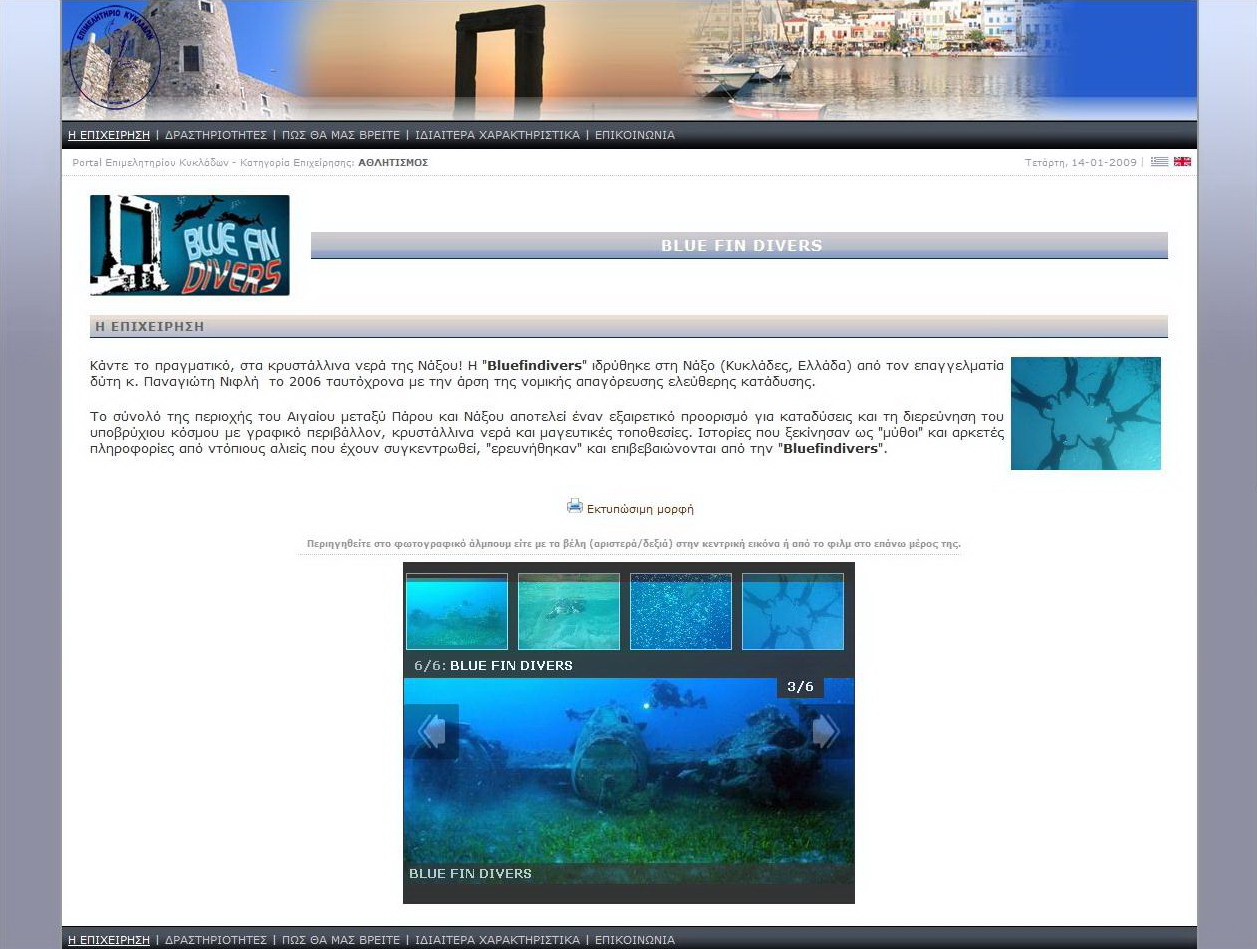Click the paragraph starting Κάντε το πραγματικό

pos(547,374)
